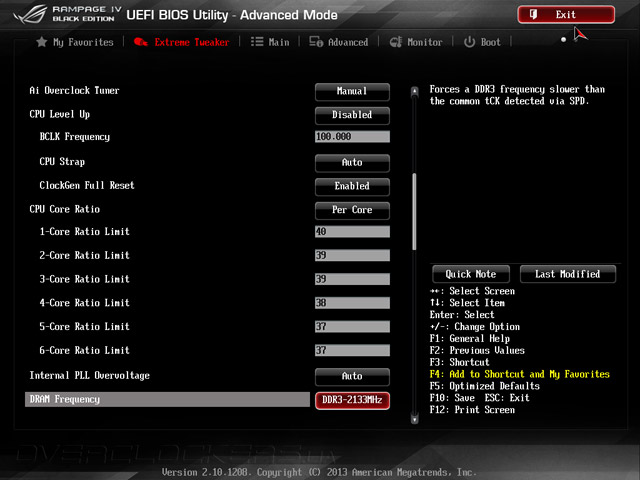This screenshot has width=640, height=480.
Task: Click the Exit button
Action: point(566,15)
